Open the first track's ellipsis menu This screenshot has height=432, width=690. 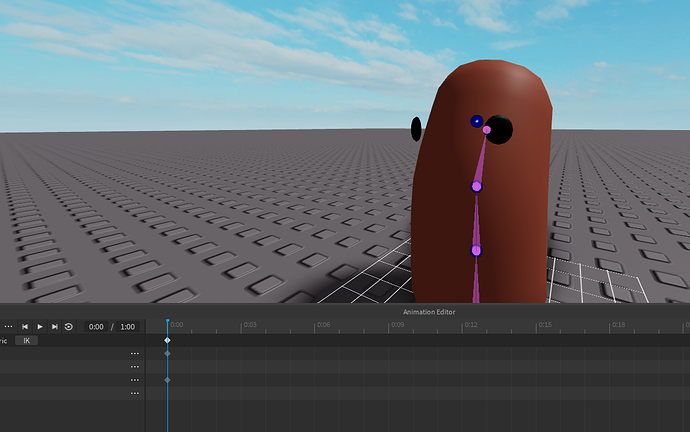tap(134, 354)
